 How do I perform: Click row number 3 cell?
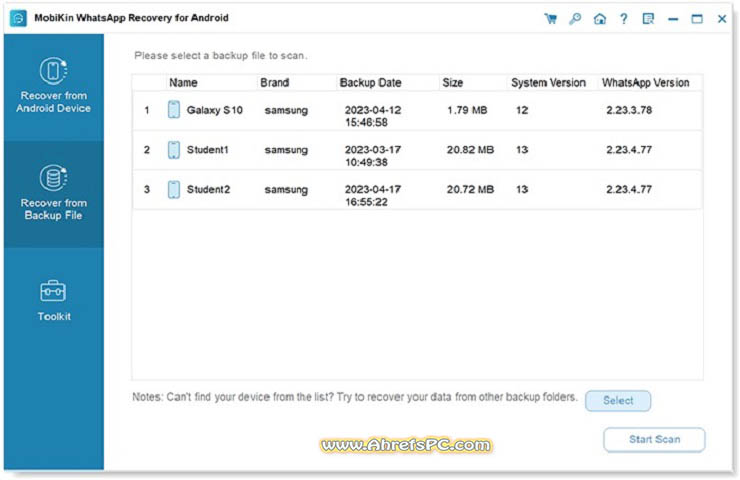coord(147,189)
